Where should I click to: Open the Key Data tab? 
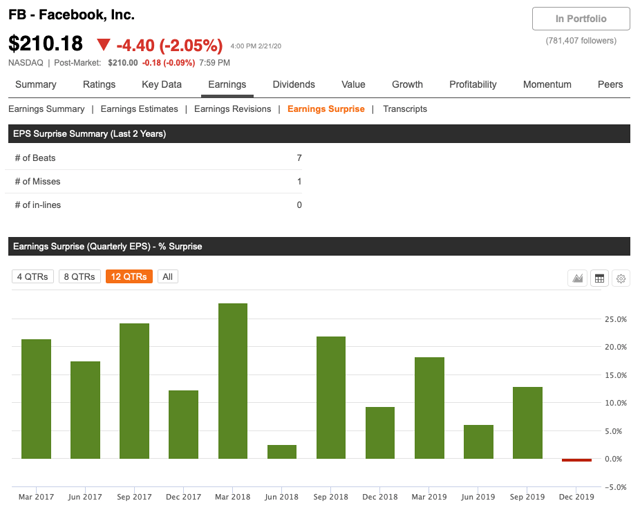point(162,85)
